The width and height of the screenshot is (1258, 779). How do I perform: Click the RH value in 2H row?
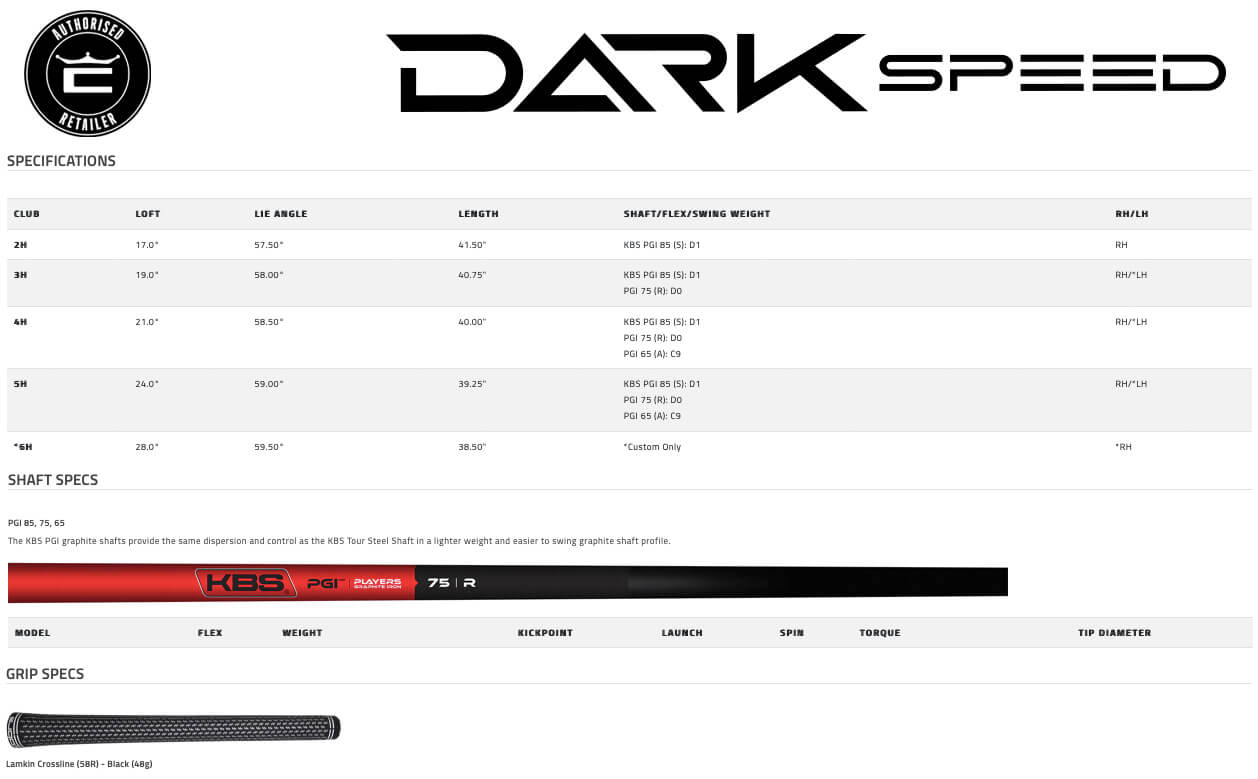pos(1121,245)
